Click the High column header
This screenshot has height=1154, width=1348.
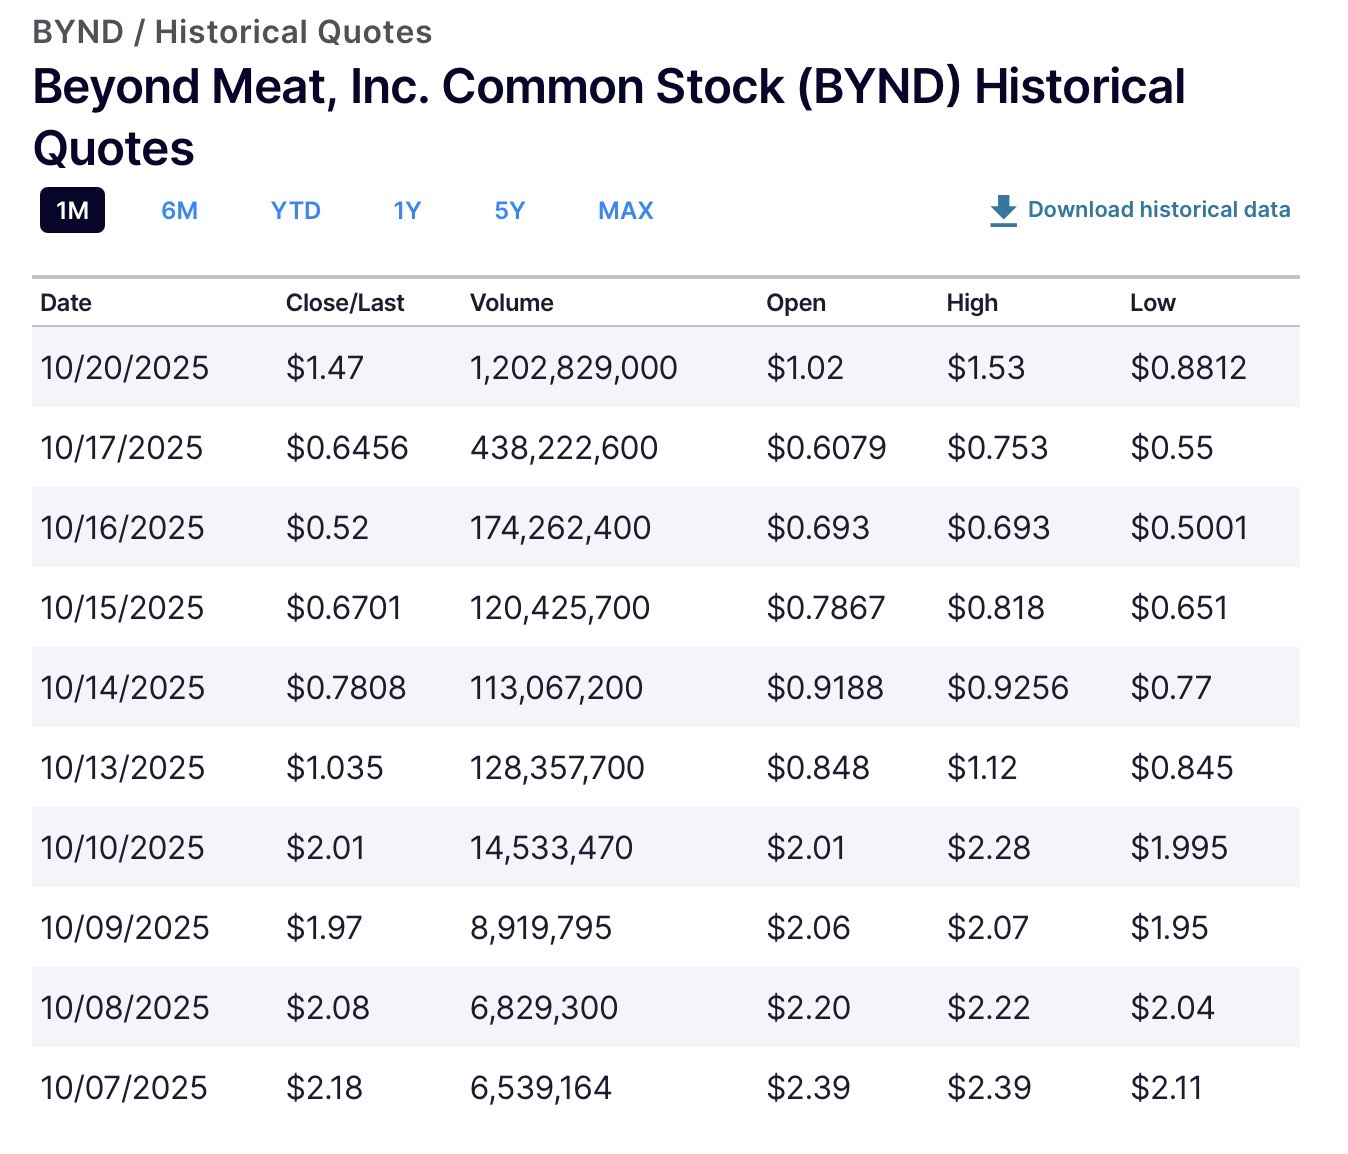click(x=972, y=303)
